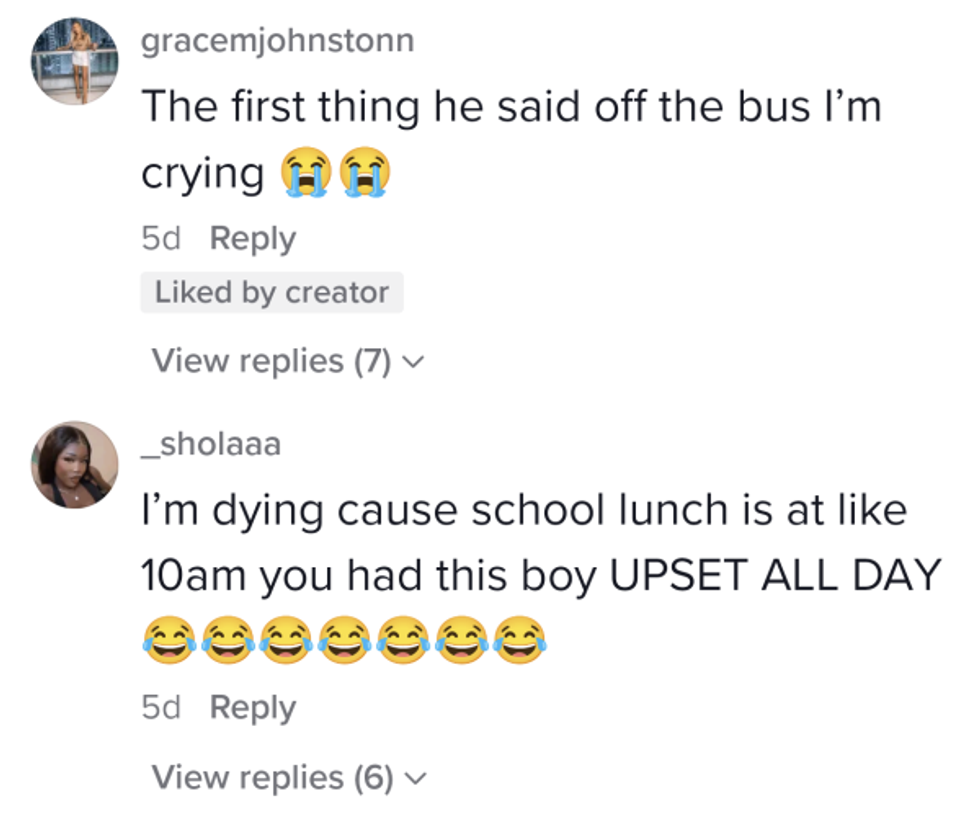
Task: Visit the _sholaaa username link
Action: pos(210,444)
